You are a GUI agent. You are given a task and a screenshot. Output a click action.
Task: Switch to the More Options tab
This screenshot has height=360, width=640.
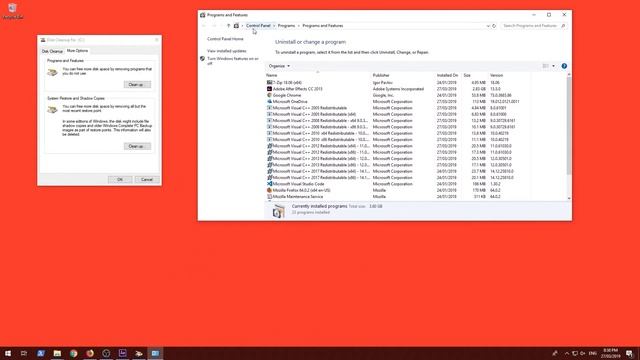tap(77, 51)
